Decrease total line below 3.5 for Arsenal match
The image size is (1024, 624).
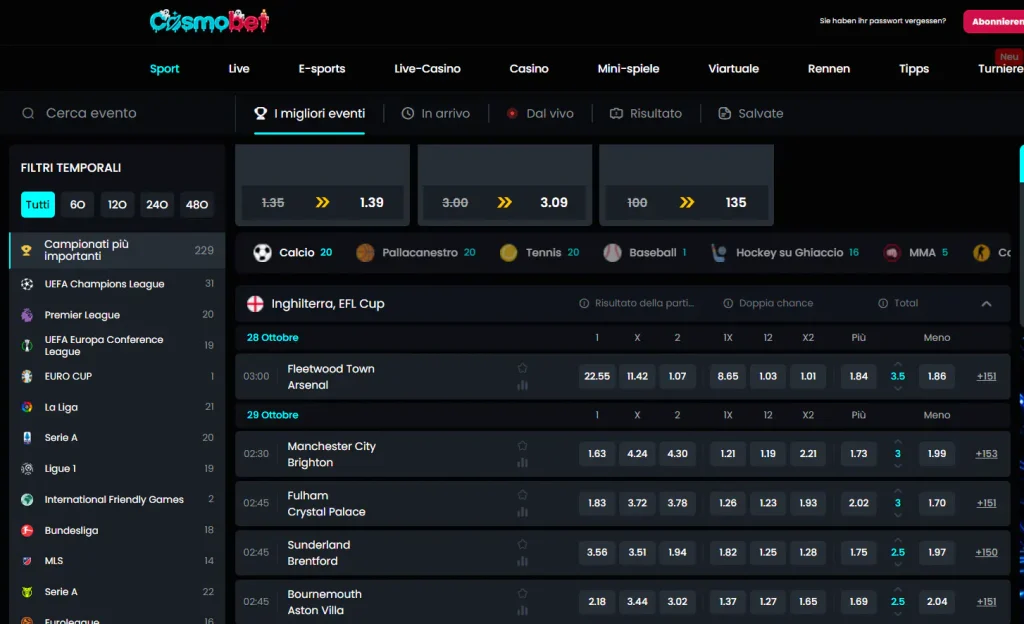(898, 388)
